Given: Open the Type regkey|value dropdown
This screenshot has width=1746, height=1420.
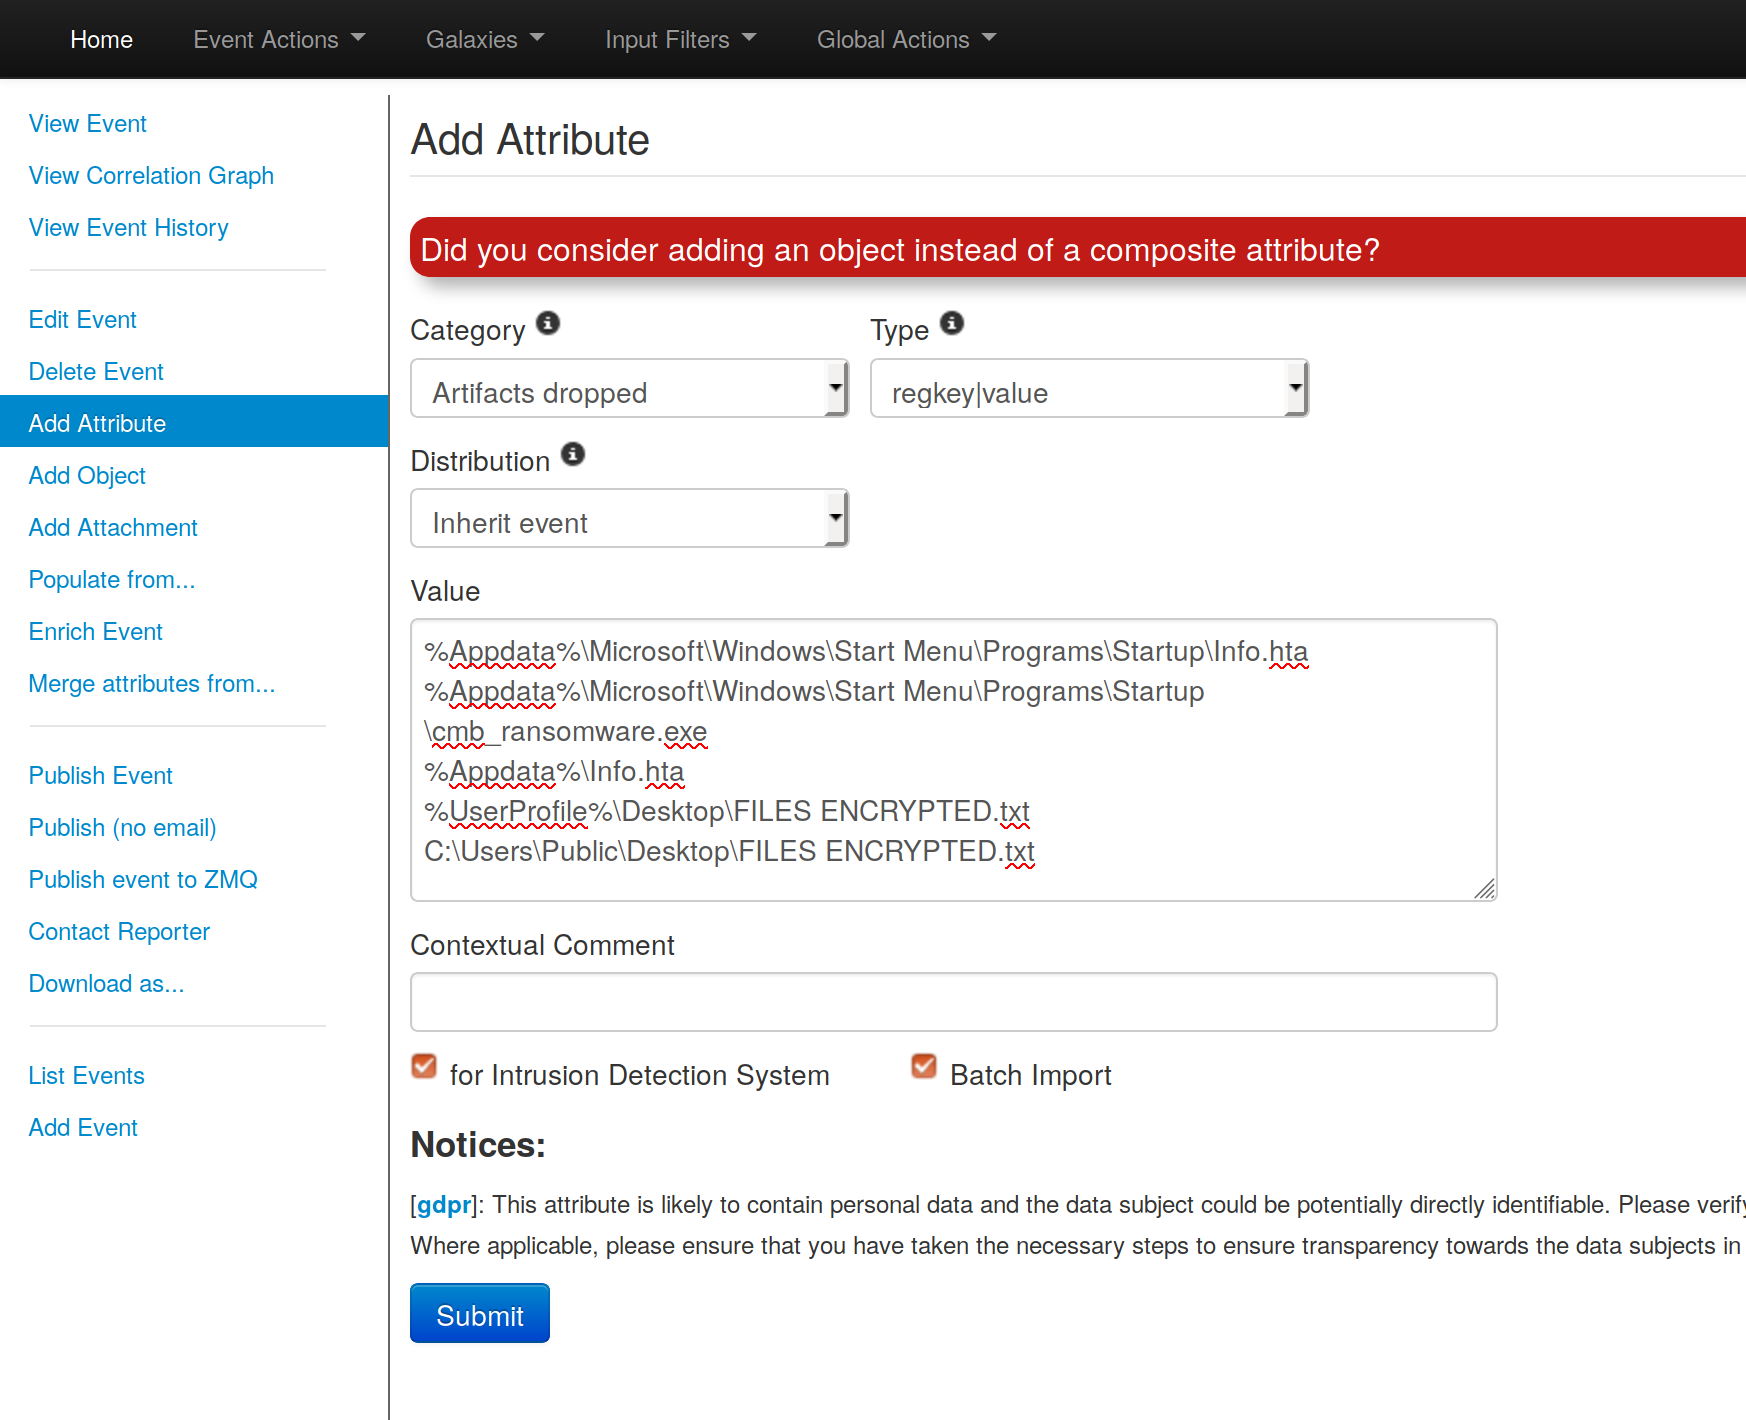Looking at the screenshot, I should click(x=1089, y=389).
